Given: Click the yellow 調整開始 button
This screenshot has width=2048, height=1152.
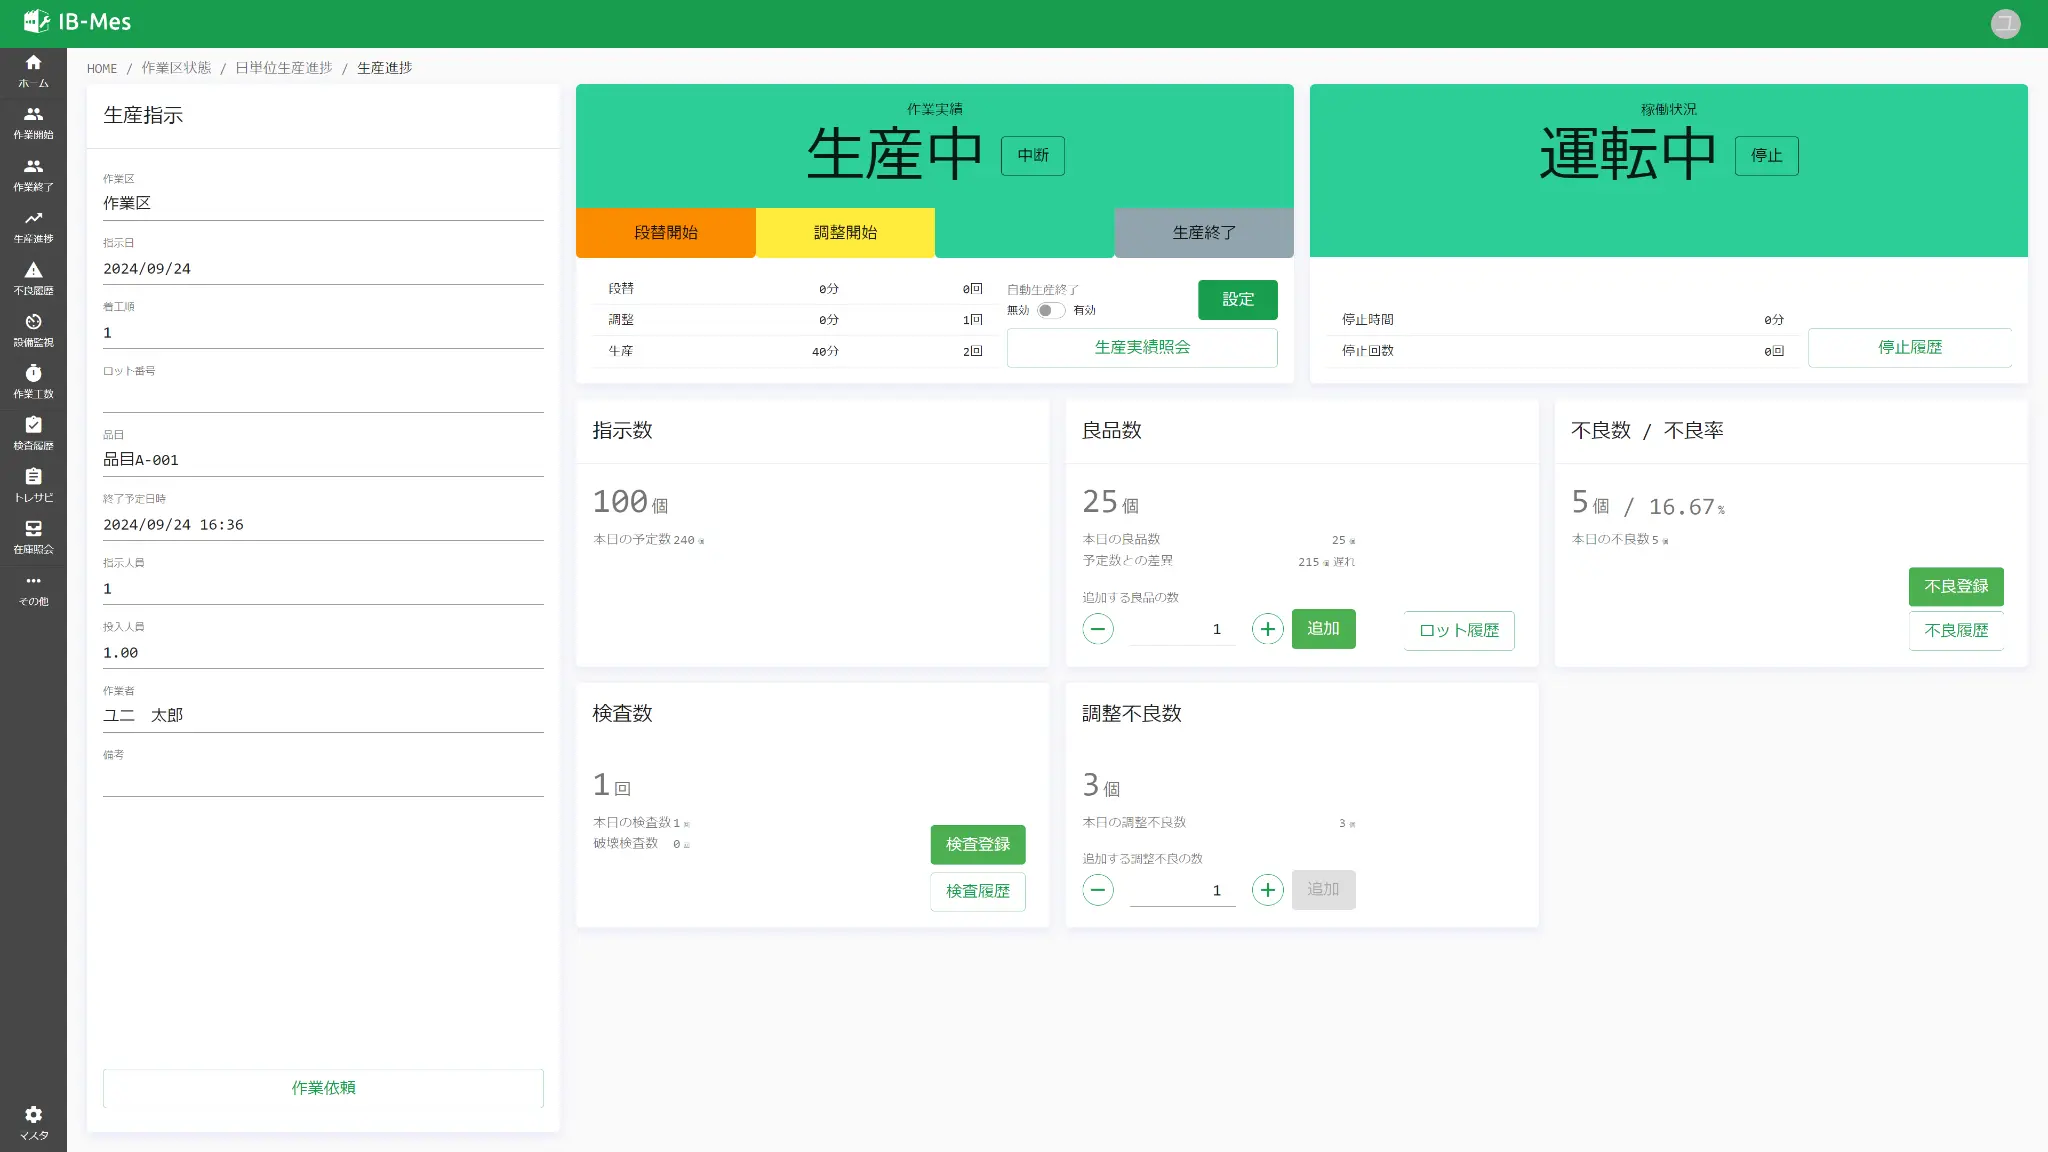Looking at the screenshot, I should point(845,232).
